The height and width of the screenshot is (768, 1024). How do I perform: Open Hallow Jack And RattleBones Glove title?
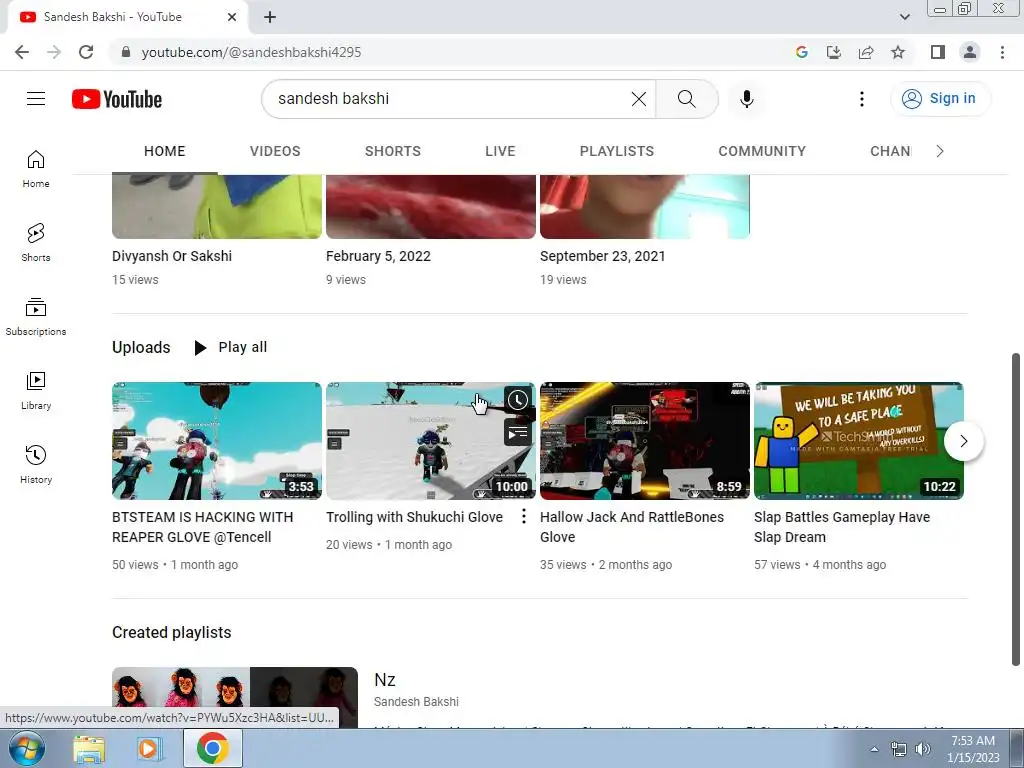point(632,527)
